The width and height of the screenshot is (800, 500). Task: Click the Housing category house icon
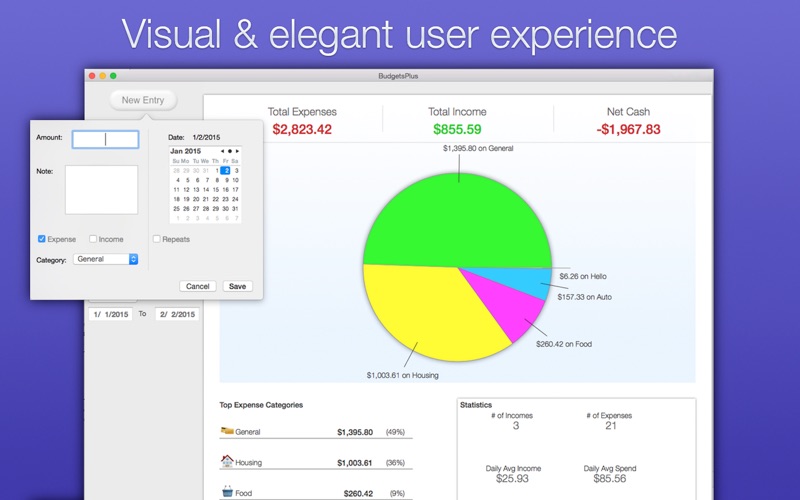tap(227, 461)
